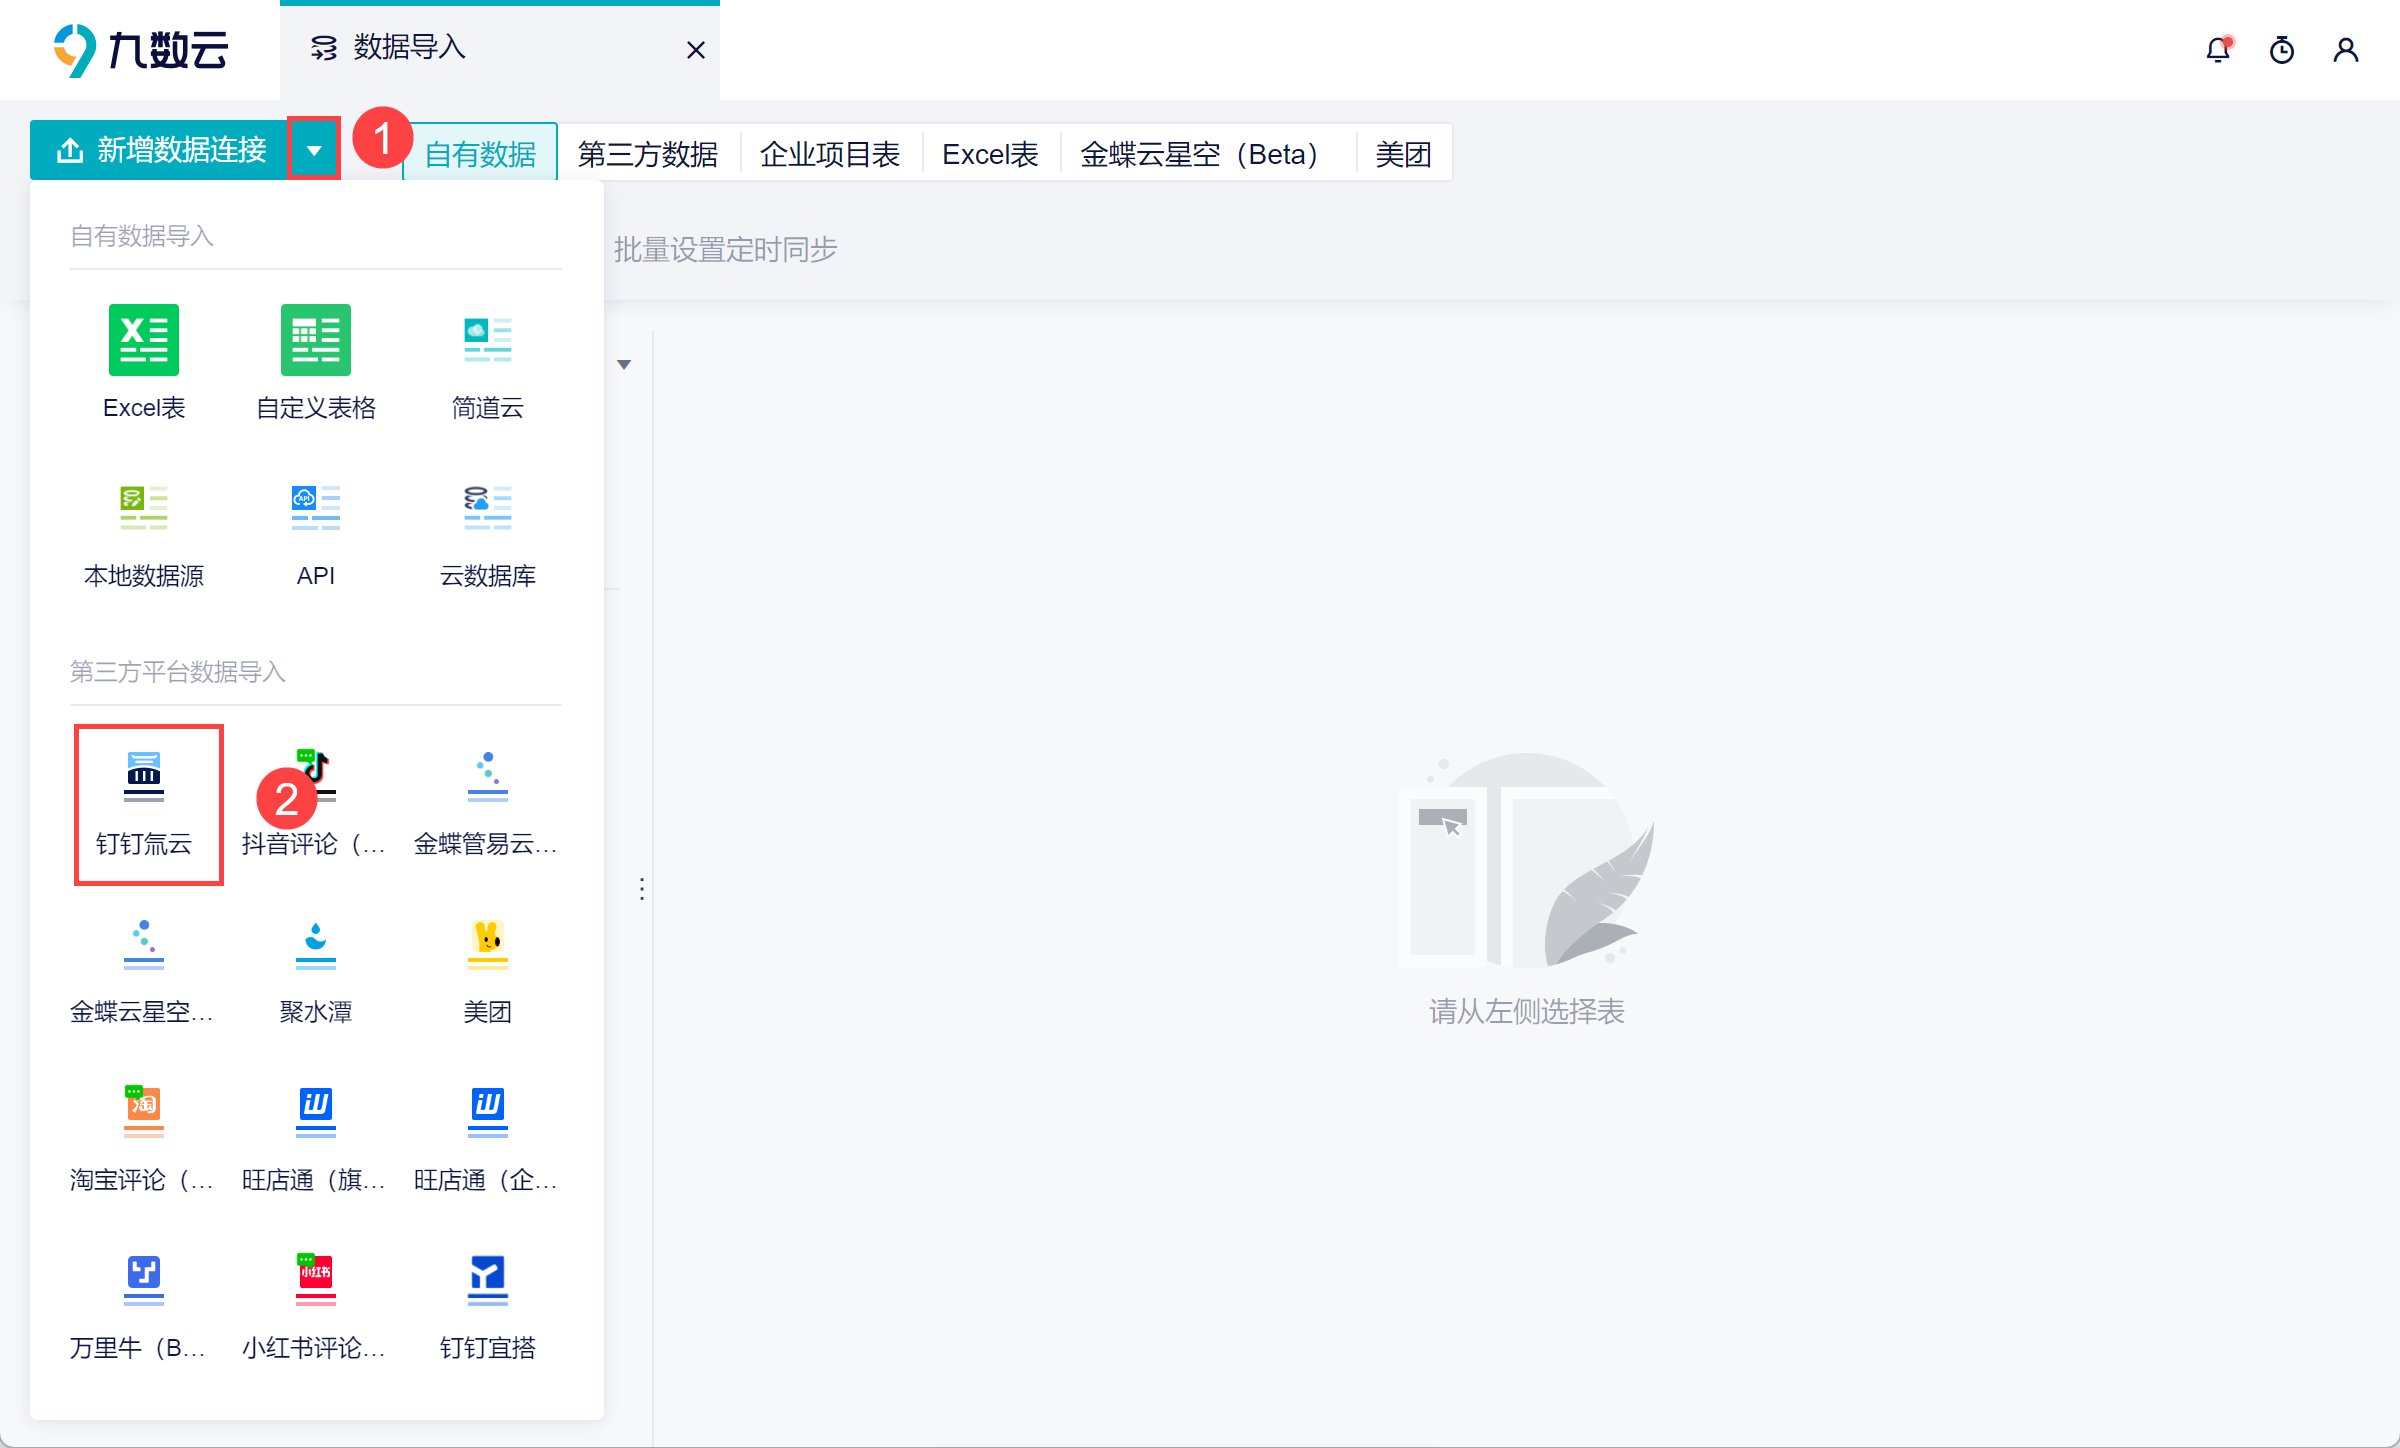Click the timer clock icon in header

2282,50
